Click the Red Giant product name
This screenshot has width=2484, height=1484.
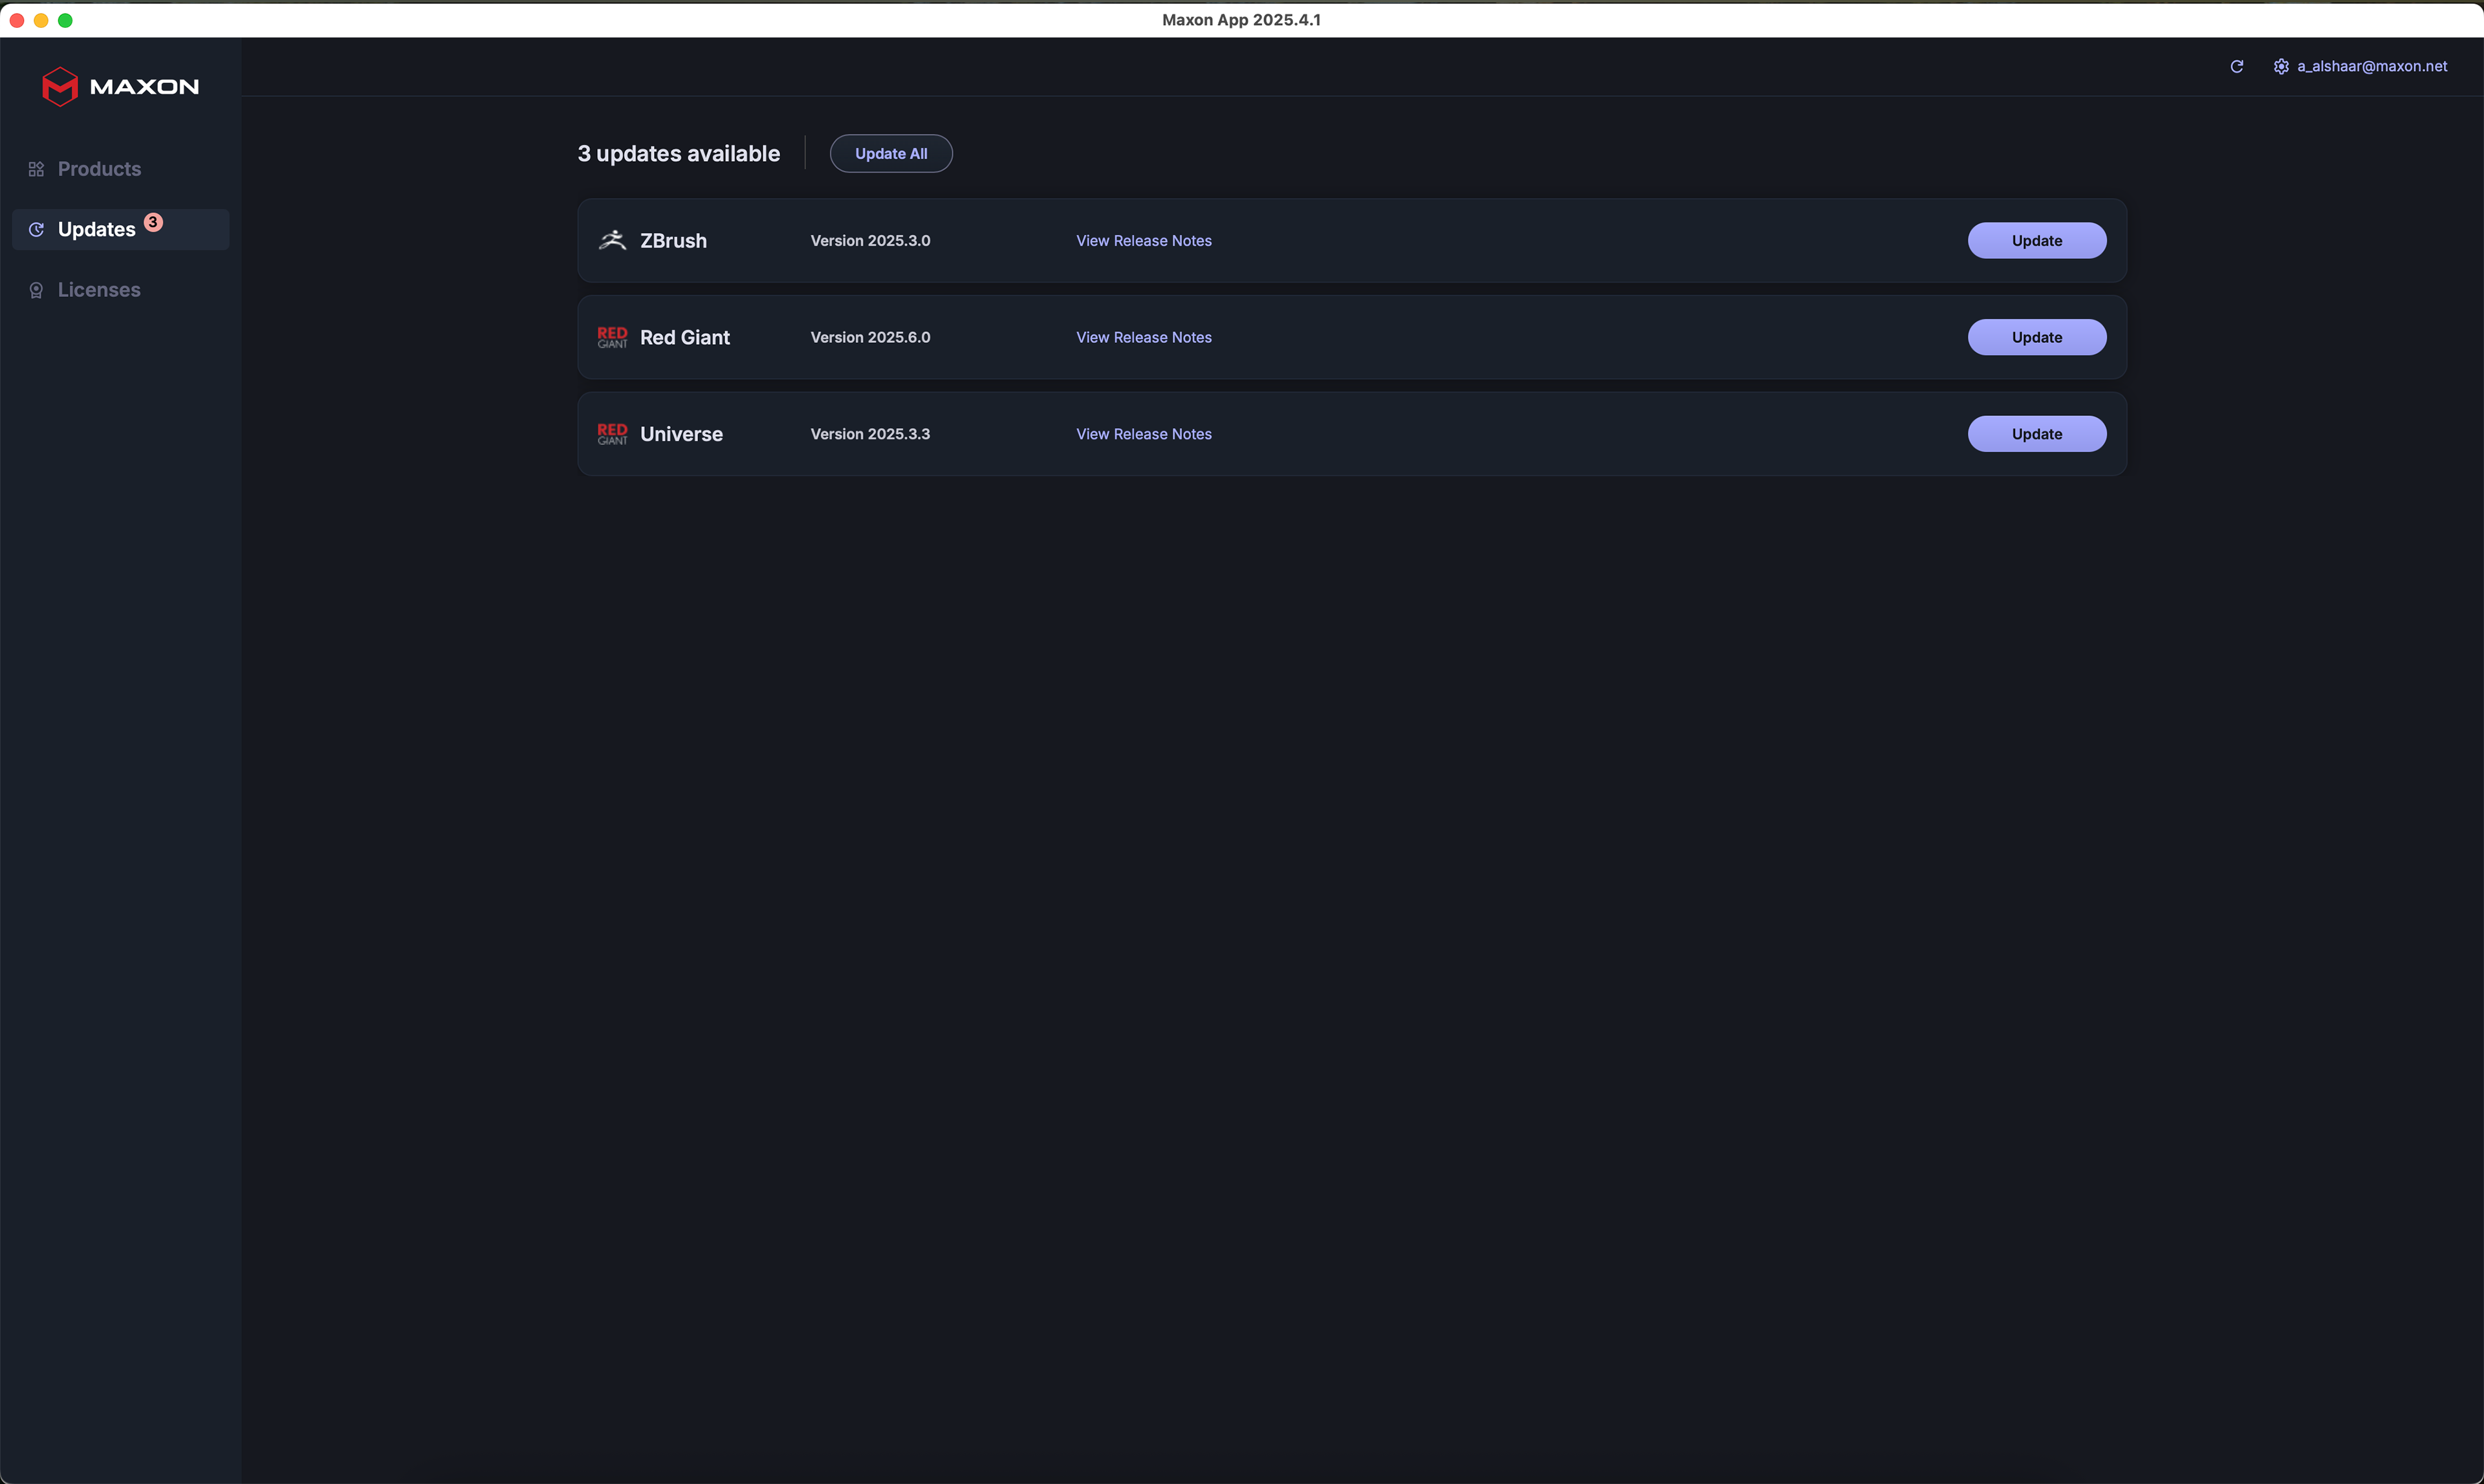[x=685, y=338]
